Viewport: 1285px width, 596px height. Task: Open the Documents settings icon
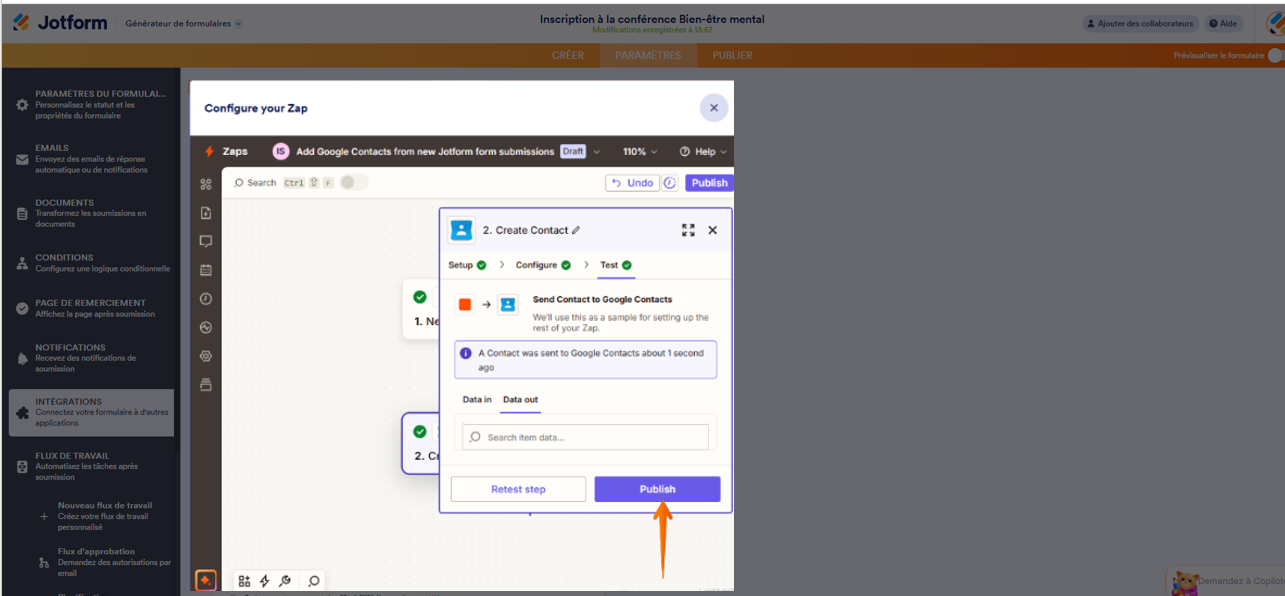click(22, 213)
